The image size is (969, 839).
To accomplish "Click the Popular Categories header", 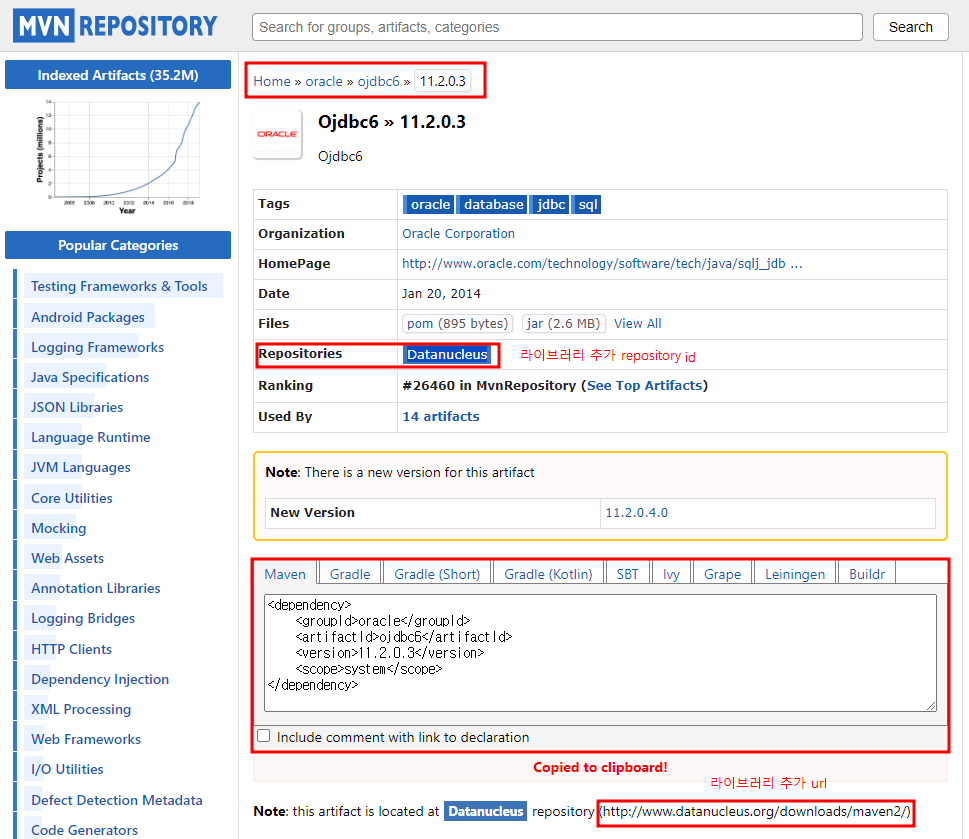I will 118,245.
